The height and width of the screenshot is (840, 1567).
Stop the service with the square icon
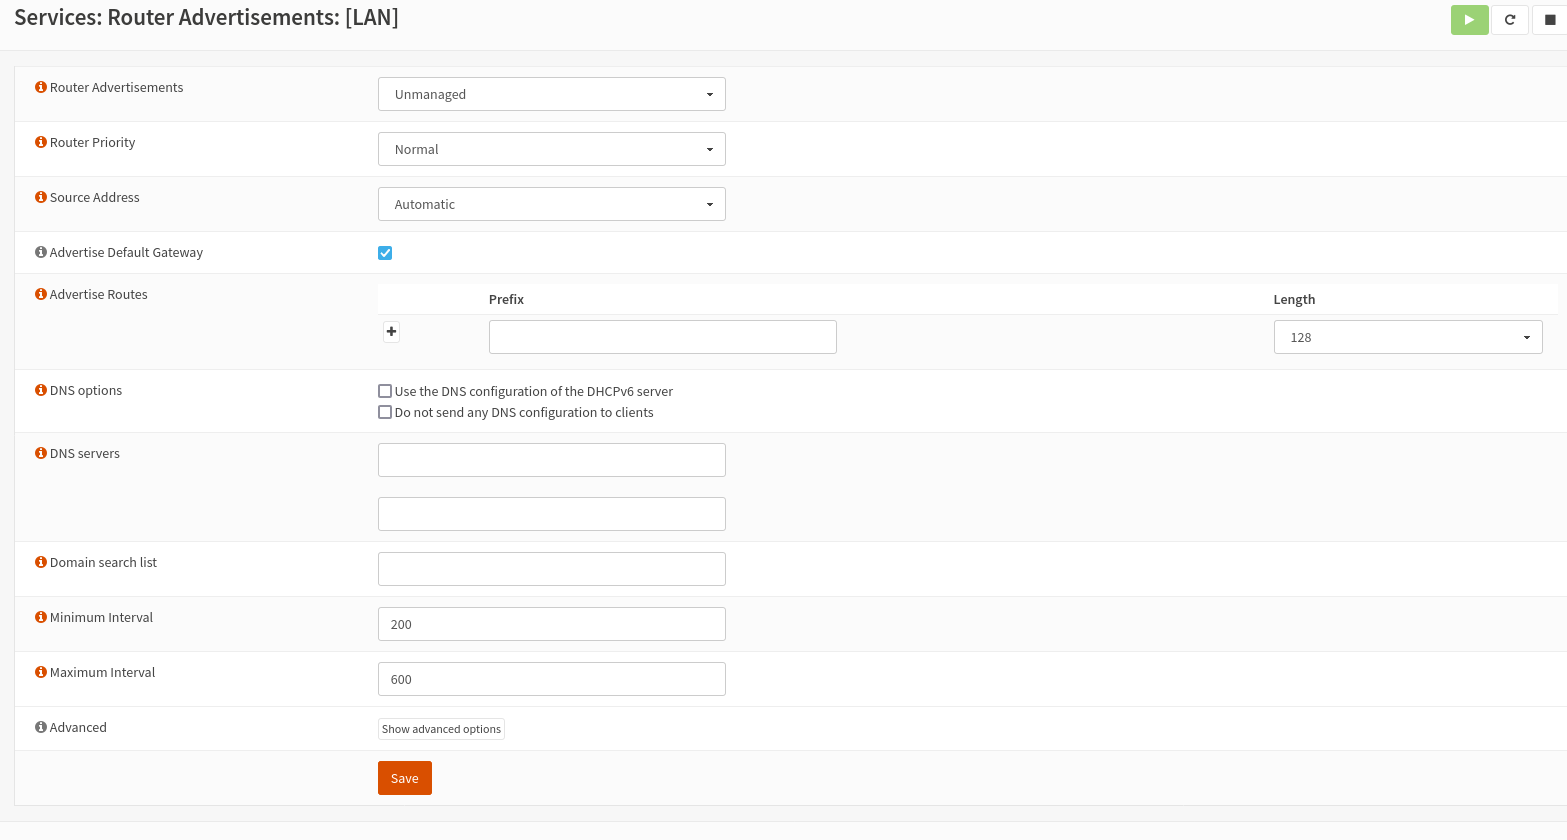click(x=1549, y=20)
